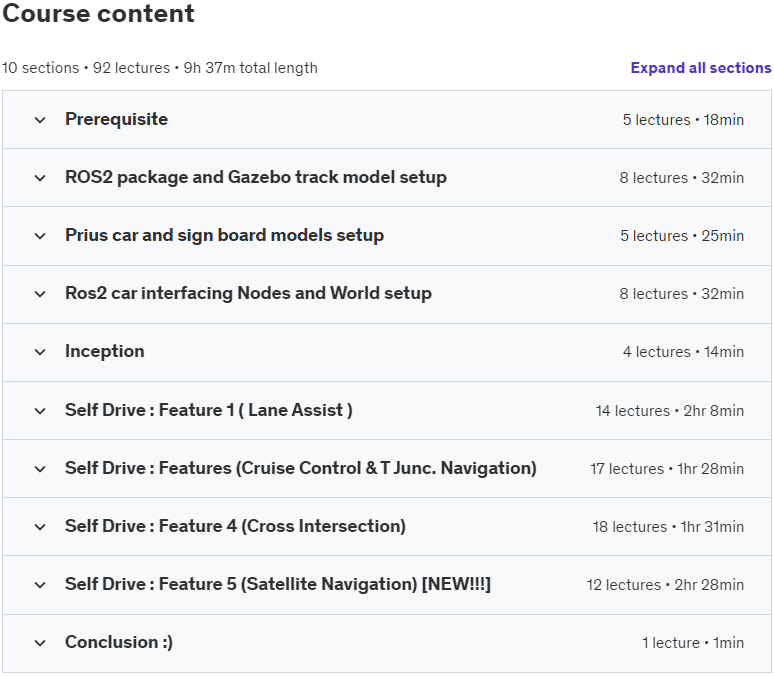Click '17 lectures • 1hr 28min' text
Screen dimensions: 774x676
pos(667,468)
